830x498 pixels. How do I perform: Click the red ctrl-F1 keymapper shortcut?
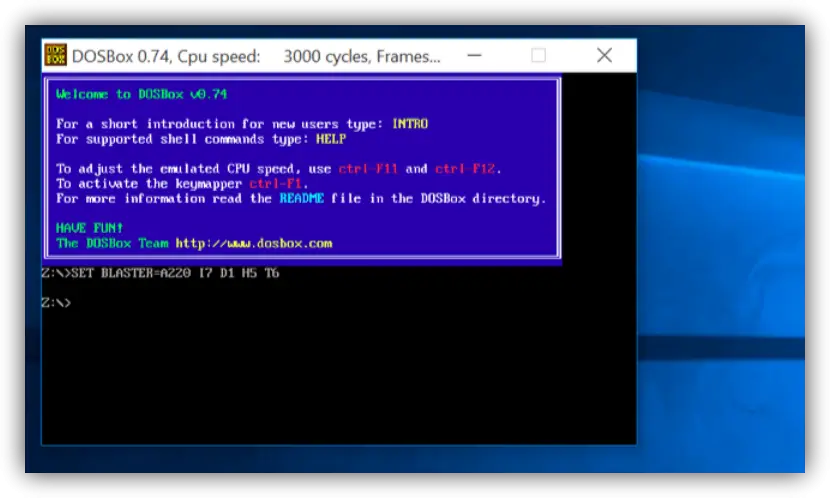pyautogui.click(x=275, y=184)
